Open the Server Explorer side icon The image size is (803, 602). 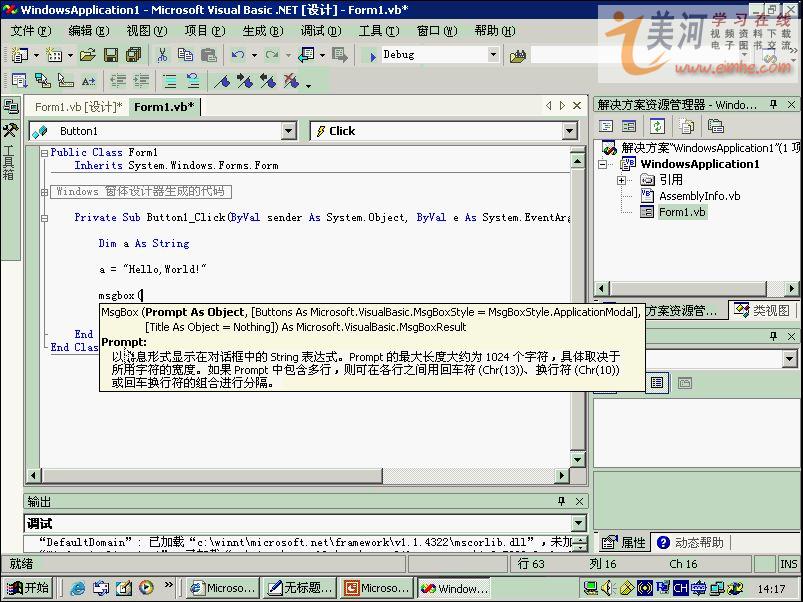click(10, 106)
